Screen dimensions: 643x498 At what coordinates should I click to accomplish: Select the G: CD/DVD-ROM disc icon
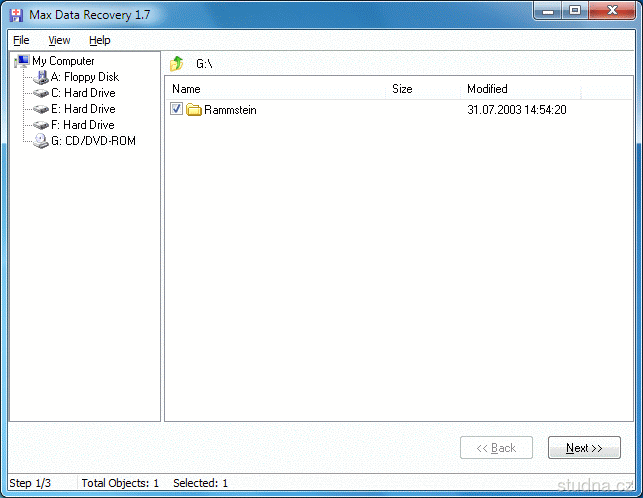coord(41,141)
